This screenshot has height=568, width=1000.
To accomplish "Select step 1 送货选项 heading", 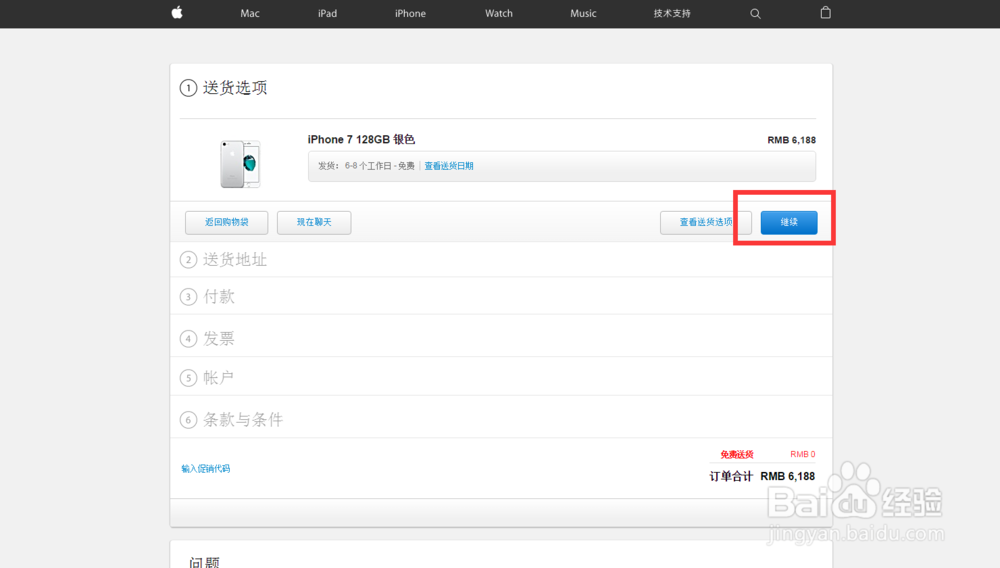I will [235, 87].
